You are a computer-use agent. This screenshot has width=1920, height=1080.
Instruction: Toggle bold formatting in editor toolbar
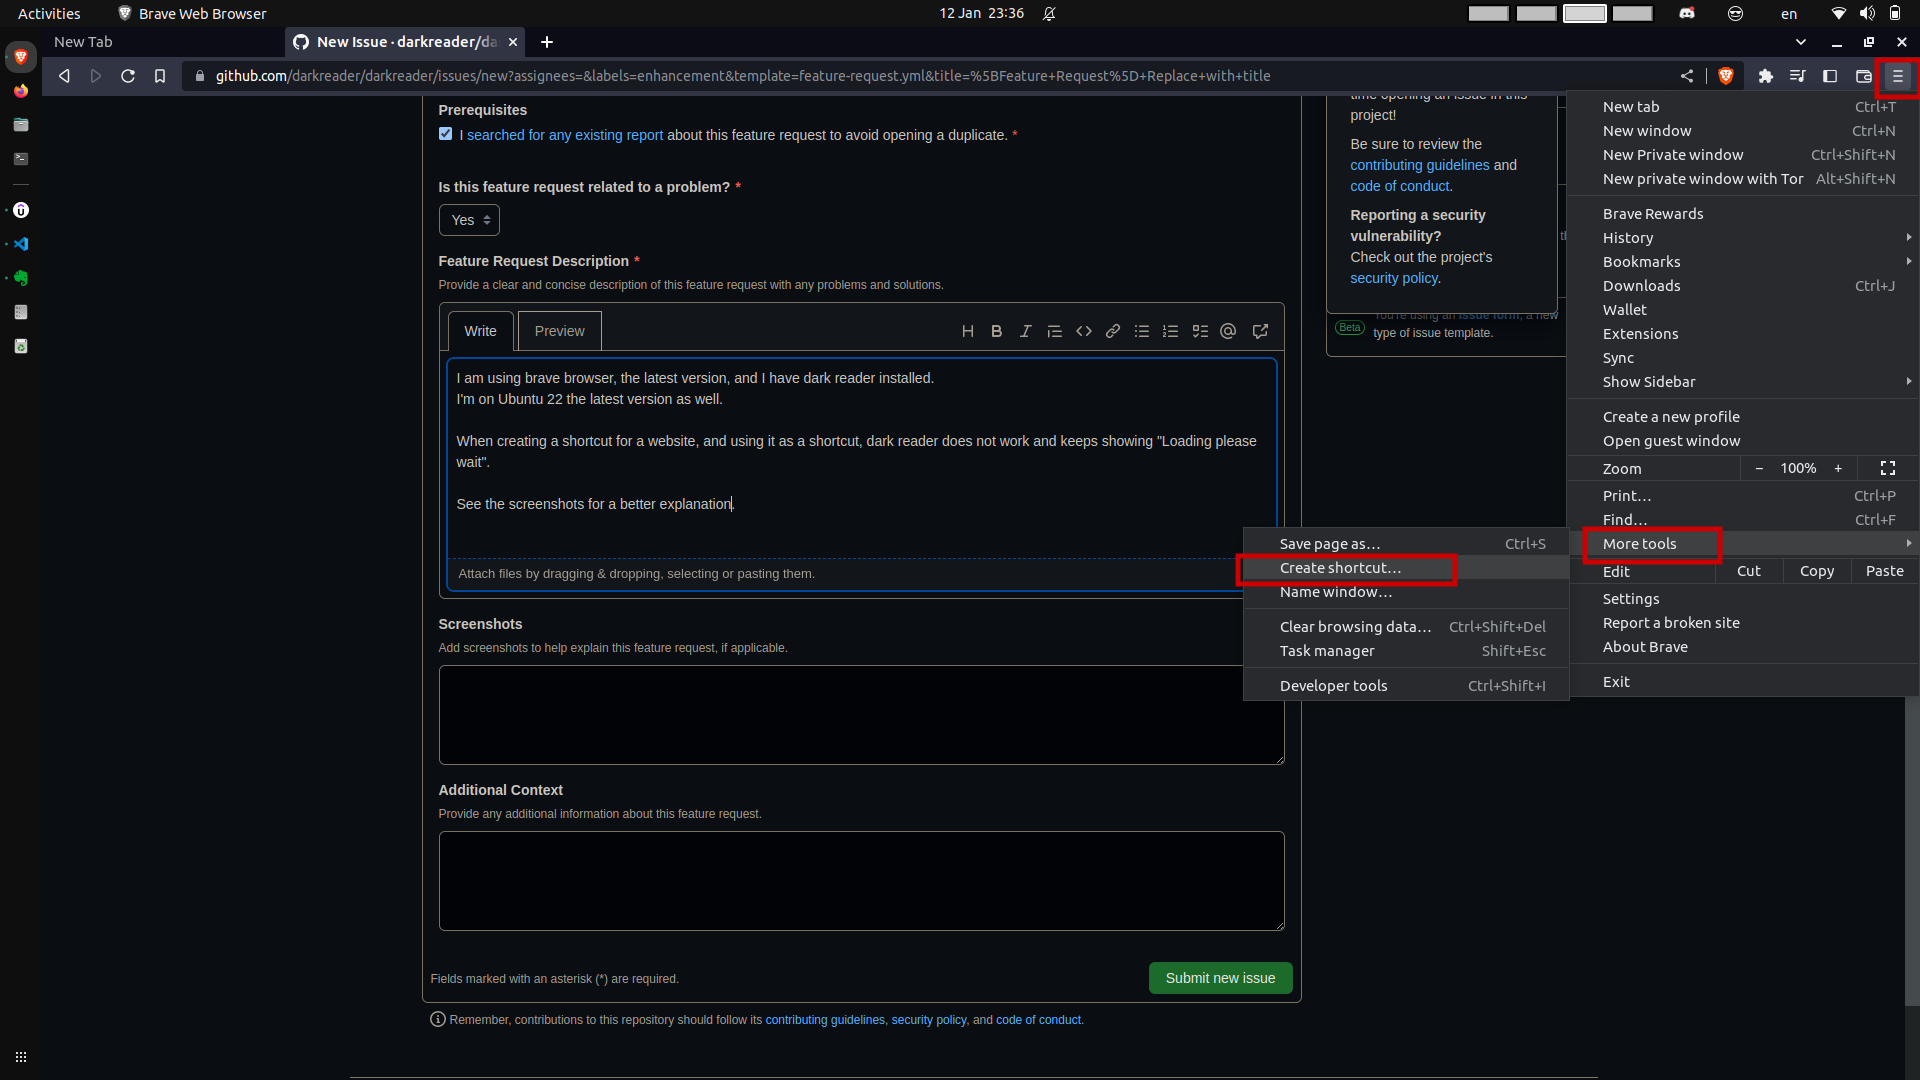pos(996,331)
